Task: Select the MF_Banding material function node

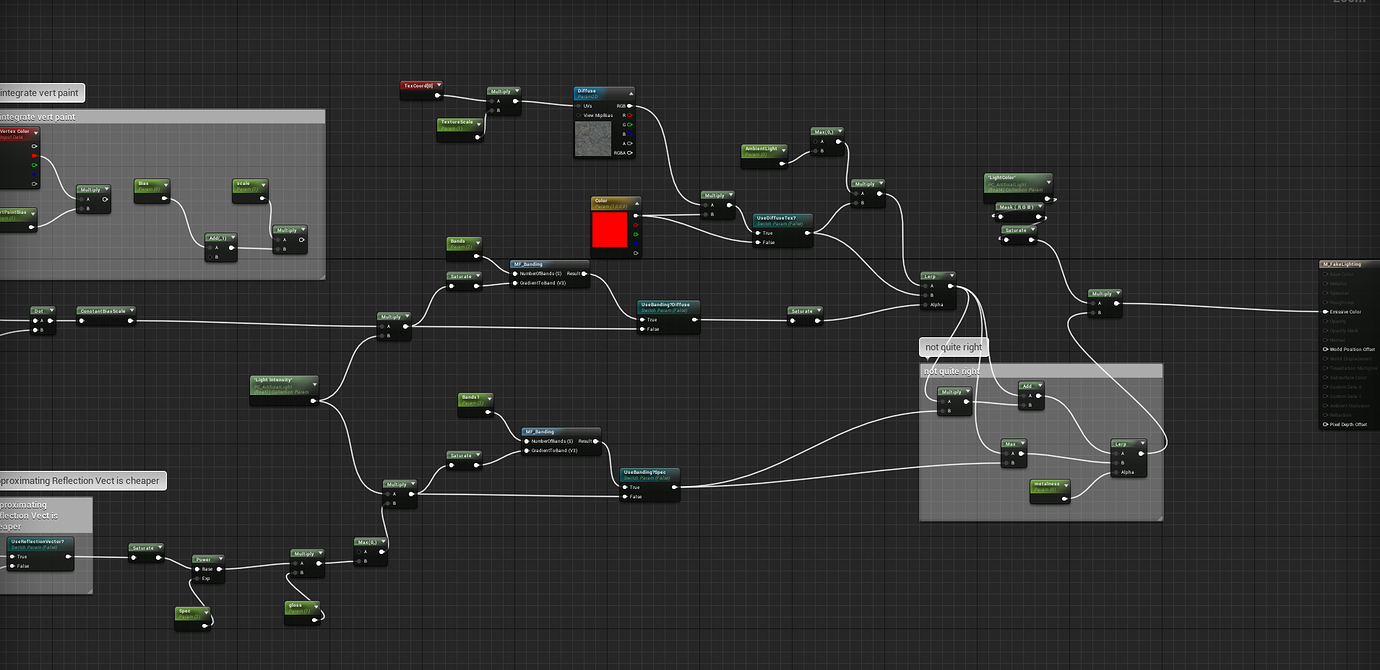Action: click(527, 264)
